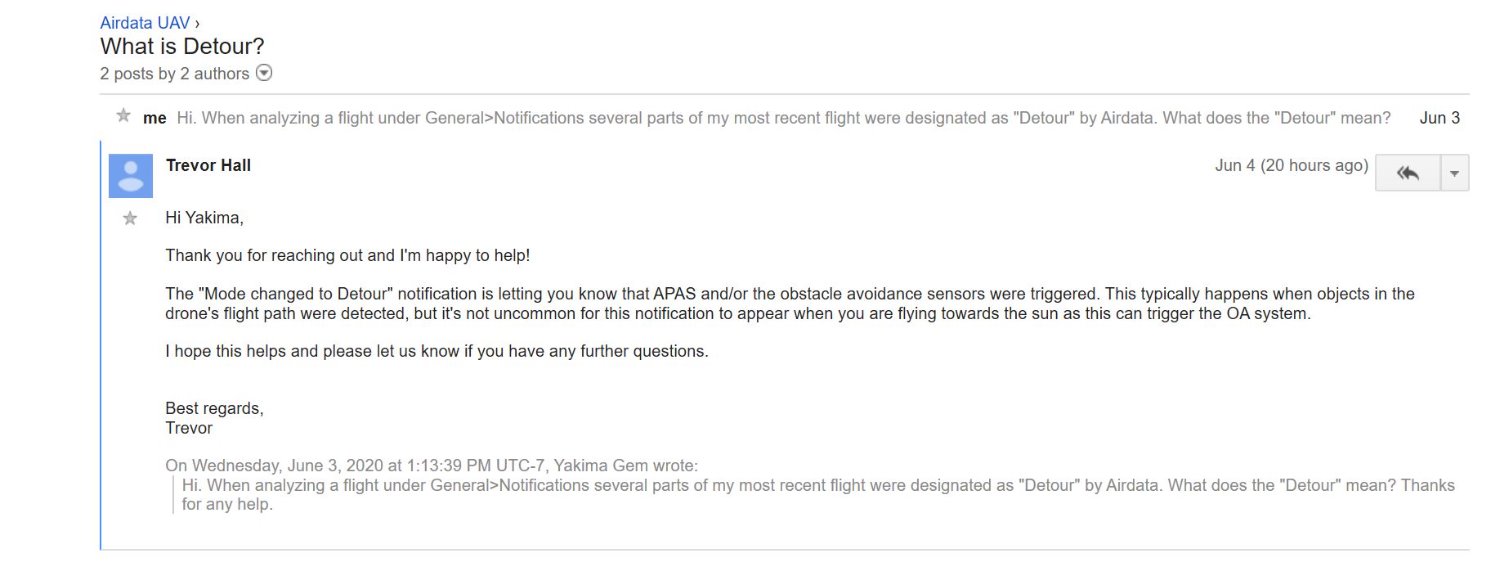
Task: Click the "I hope this helps" sentence
Action: pos(437,352)
